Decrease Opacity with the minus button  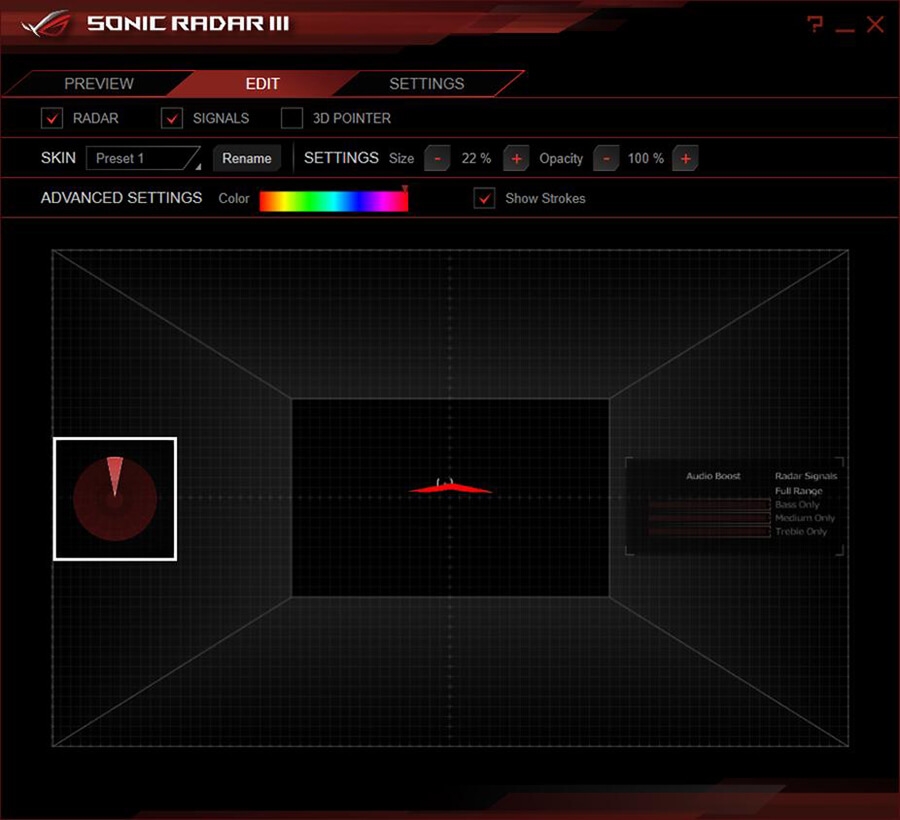tap(606, 158)
